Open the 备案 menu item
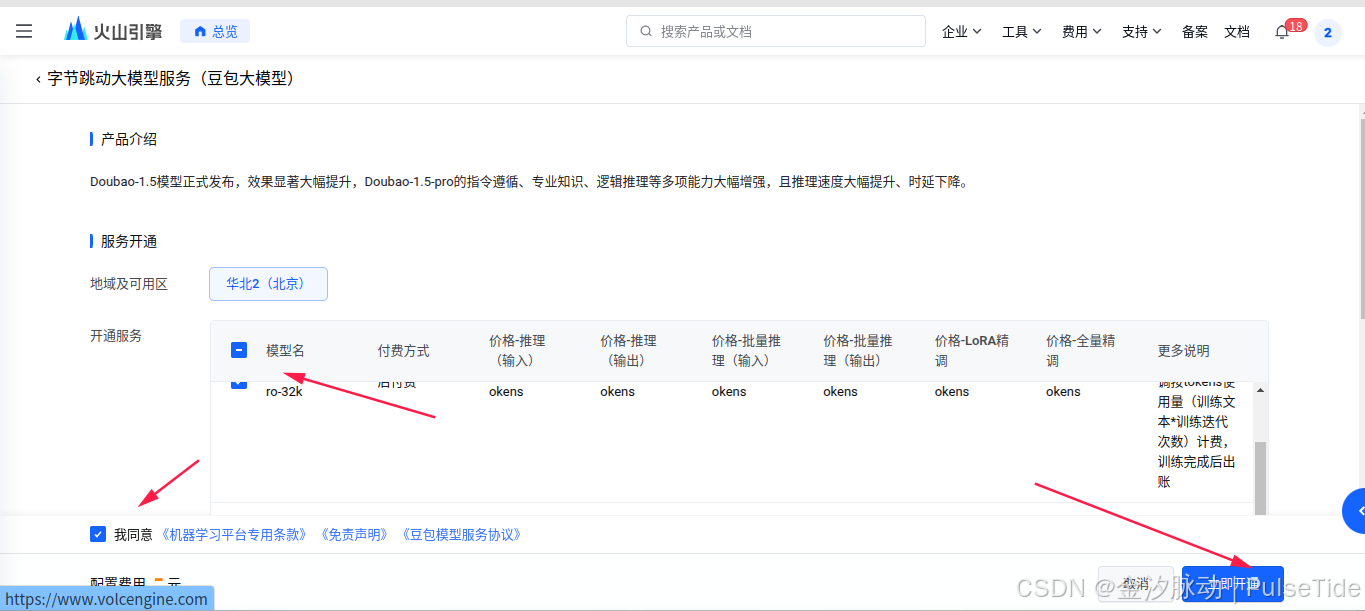1365x611 pixels. (x=1195, y=32)
